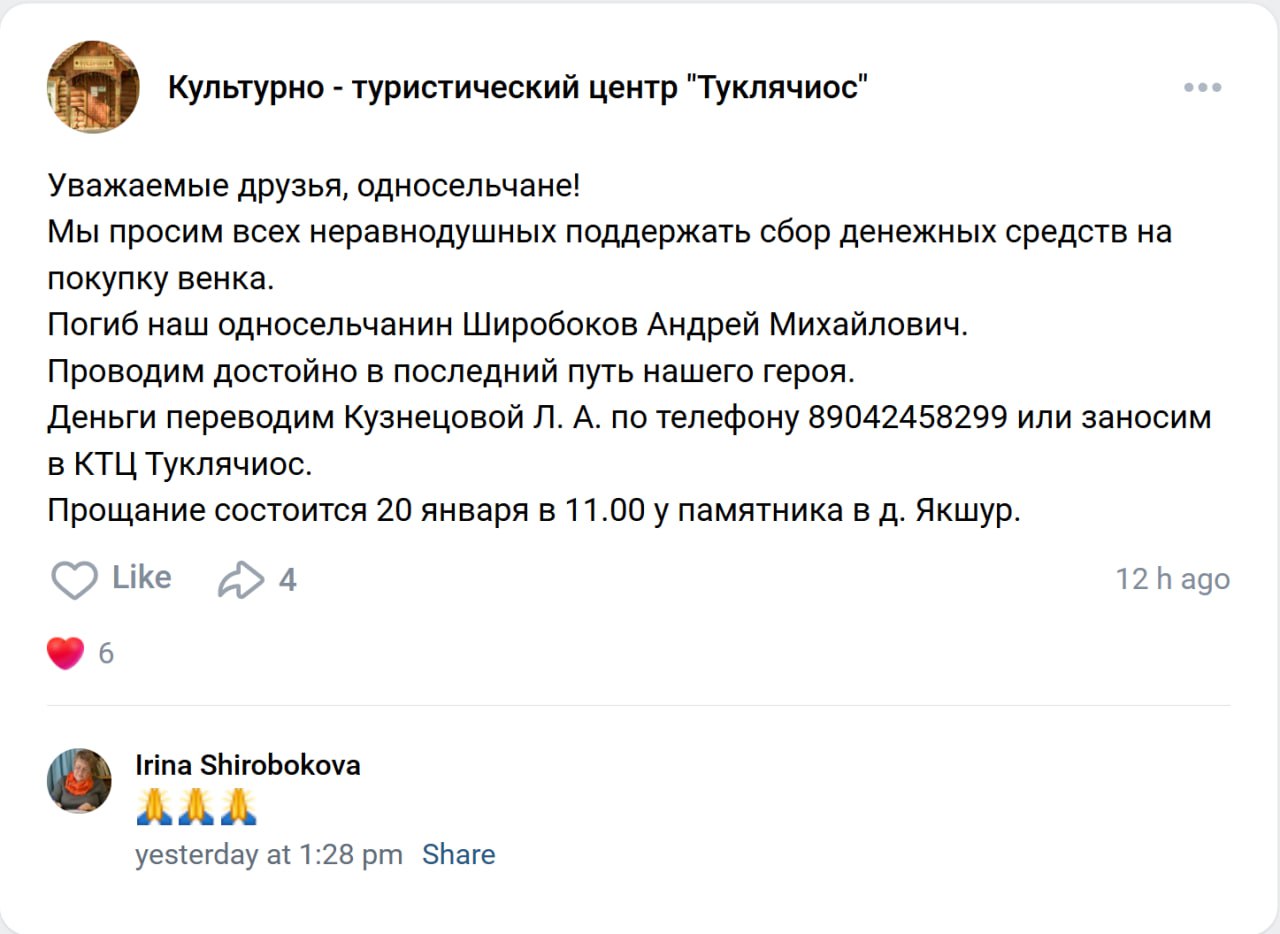1280x934 pixels.
Task: Click Share under Irina's comment
Action: 458,855
